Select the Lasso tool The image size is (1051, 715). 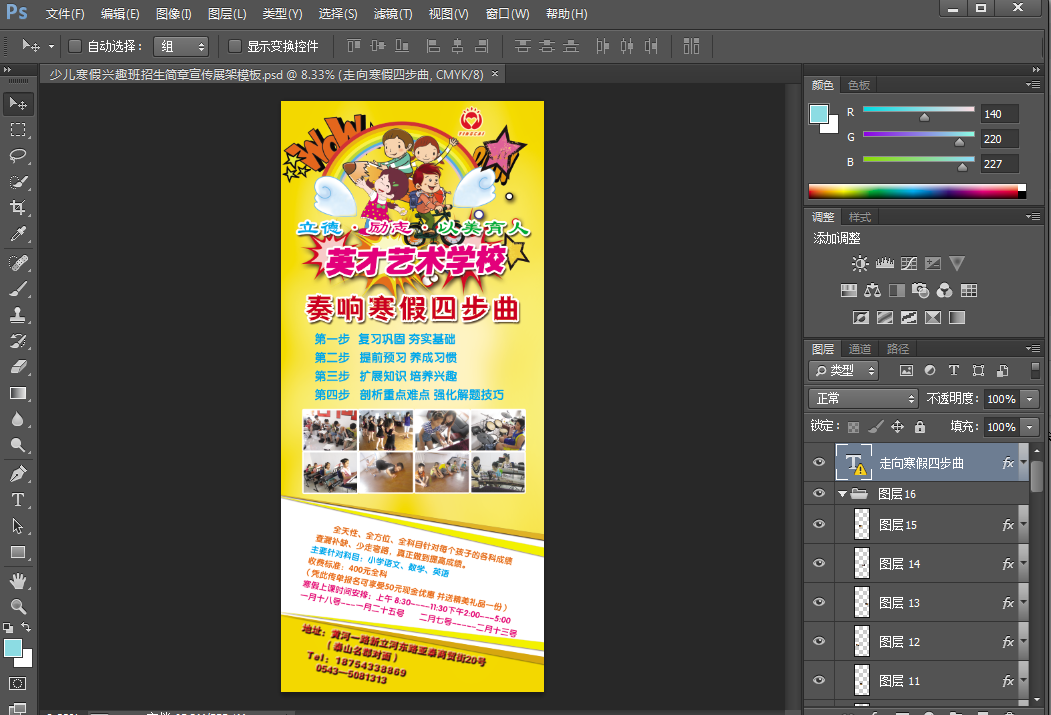[18, 156]
